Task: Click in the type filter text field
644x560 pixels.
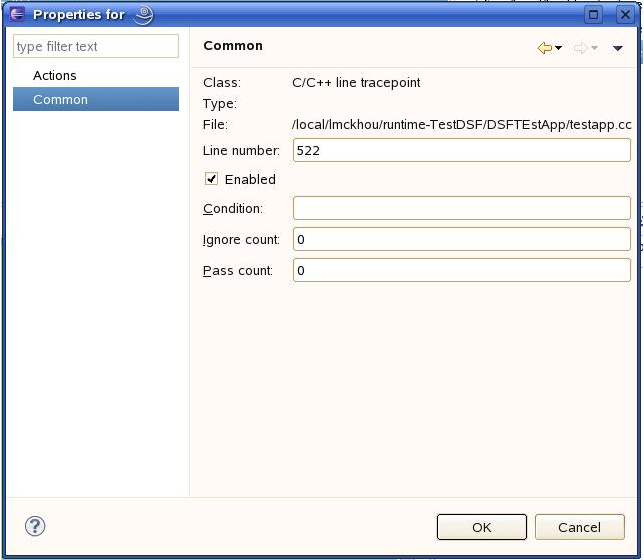Action: click(x=96, y=46)
